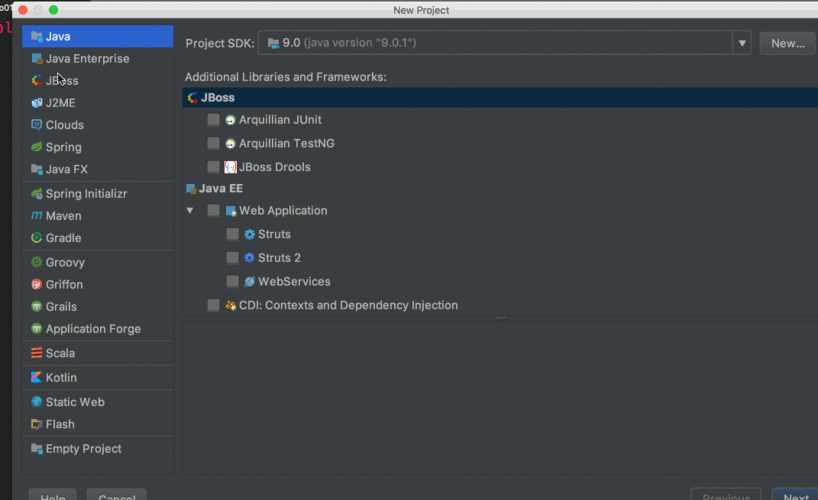Click the Groovy icon
The image size is (818, 500).
click(x=37, y=262)
